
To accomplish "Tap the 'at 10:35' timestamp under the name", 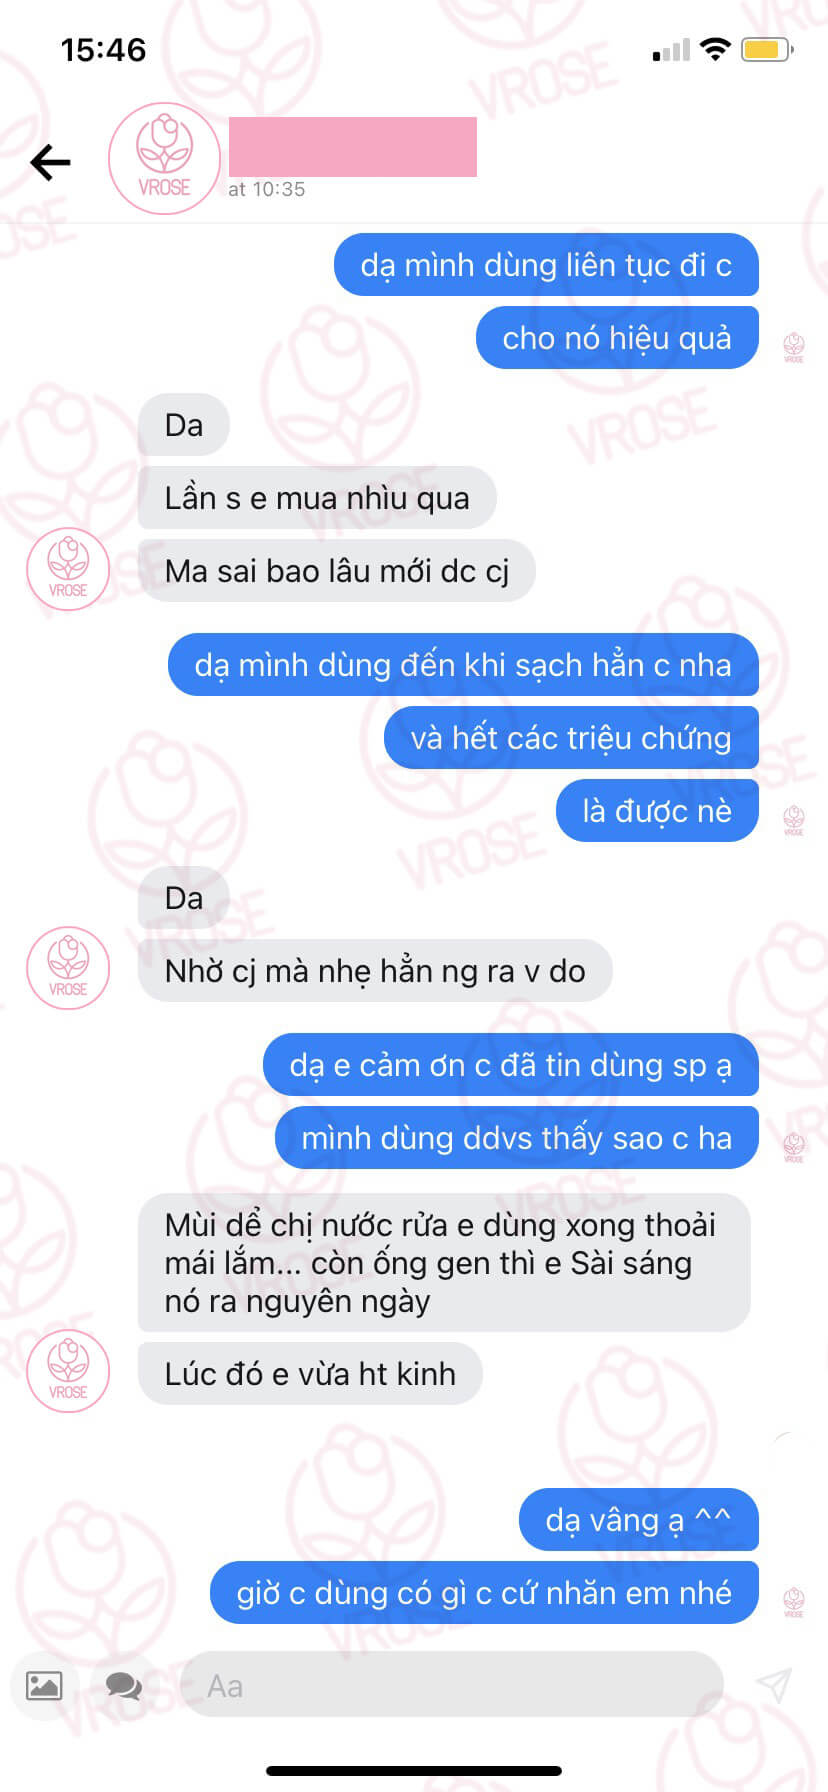I will point(266,189).
